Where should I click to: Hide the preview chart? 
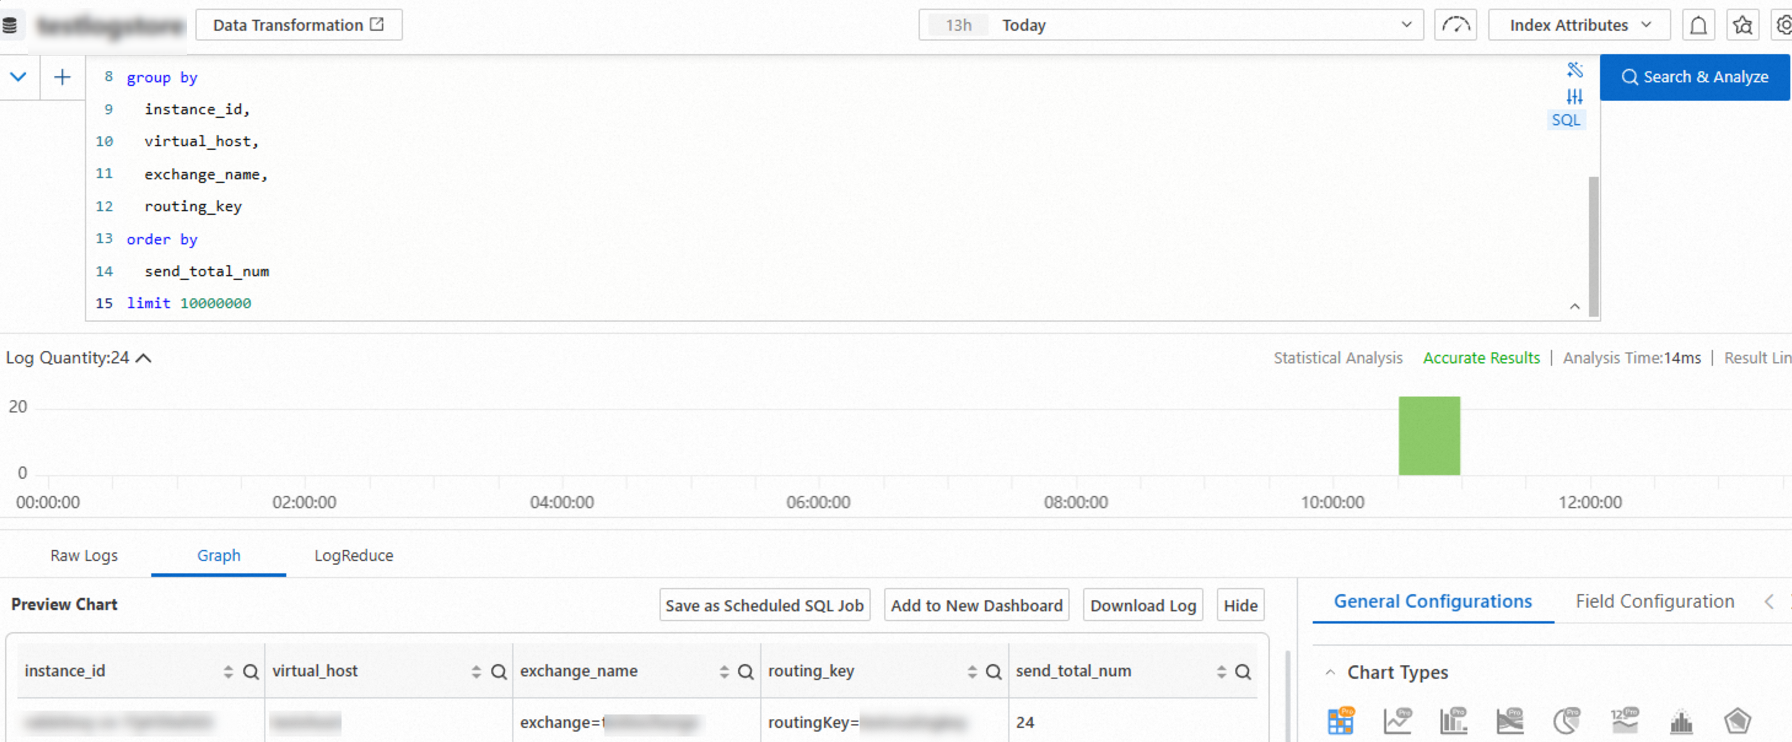pyautogui.click(x=1241, y=605)
